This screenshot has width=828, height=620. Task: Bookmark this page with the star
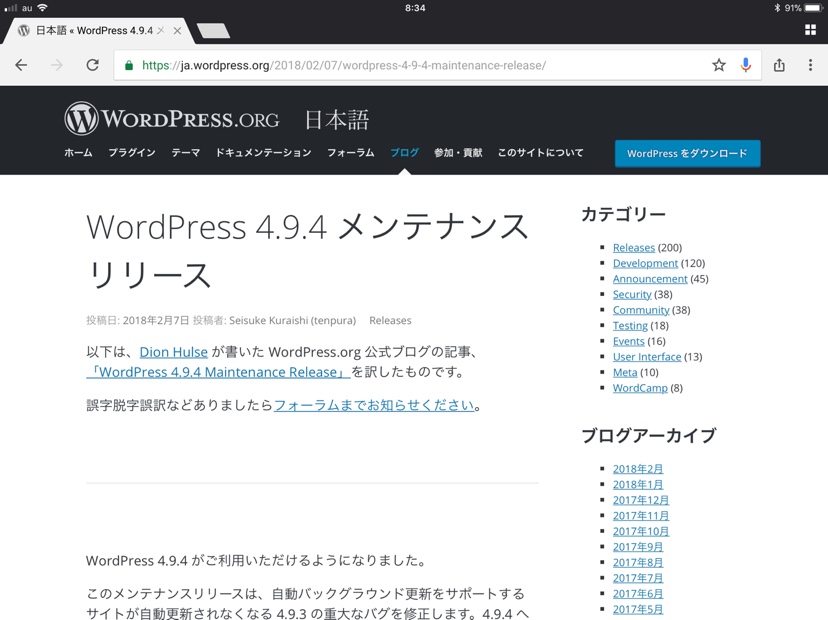tap(719, 65)
